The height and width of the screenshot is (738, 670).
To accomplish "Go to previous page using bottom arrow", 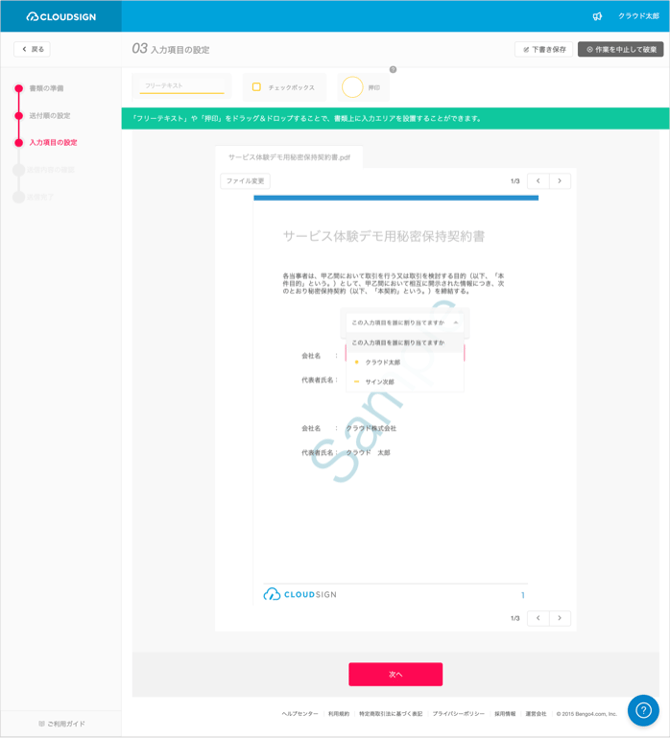I will pos(538,618).
